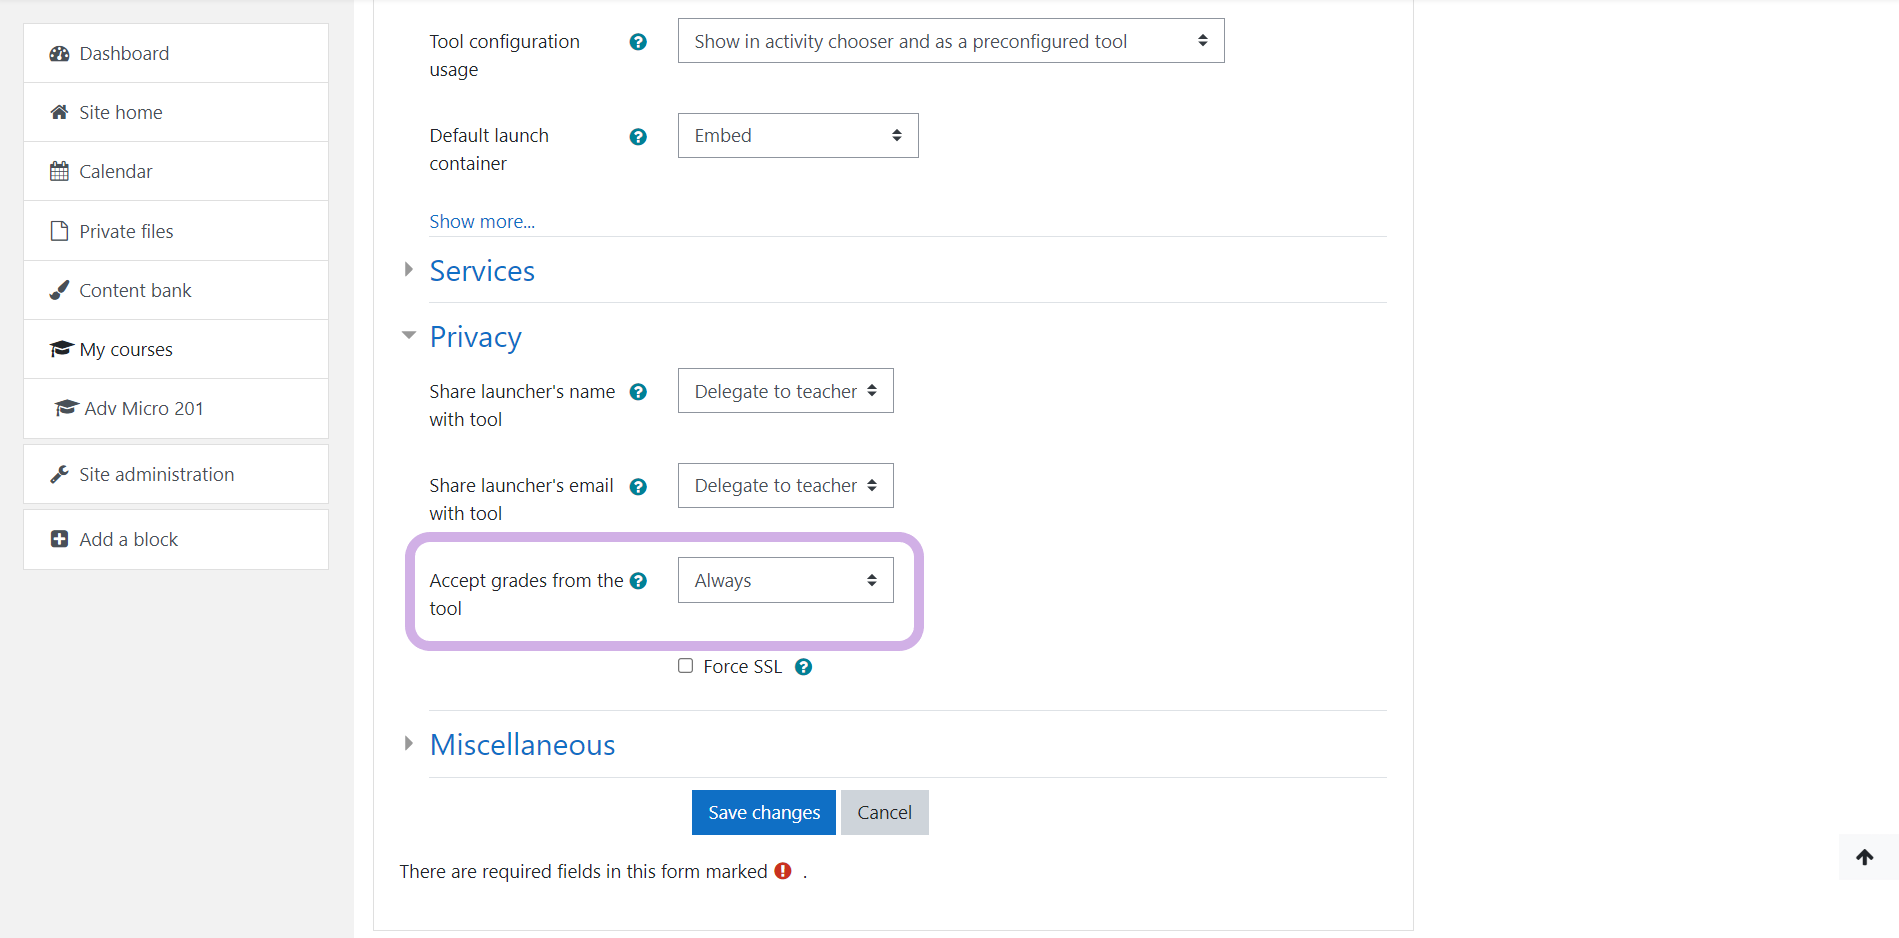1899x938 pixels.
Task: Show Force SSL help tooltip
Action: [803, 667]
